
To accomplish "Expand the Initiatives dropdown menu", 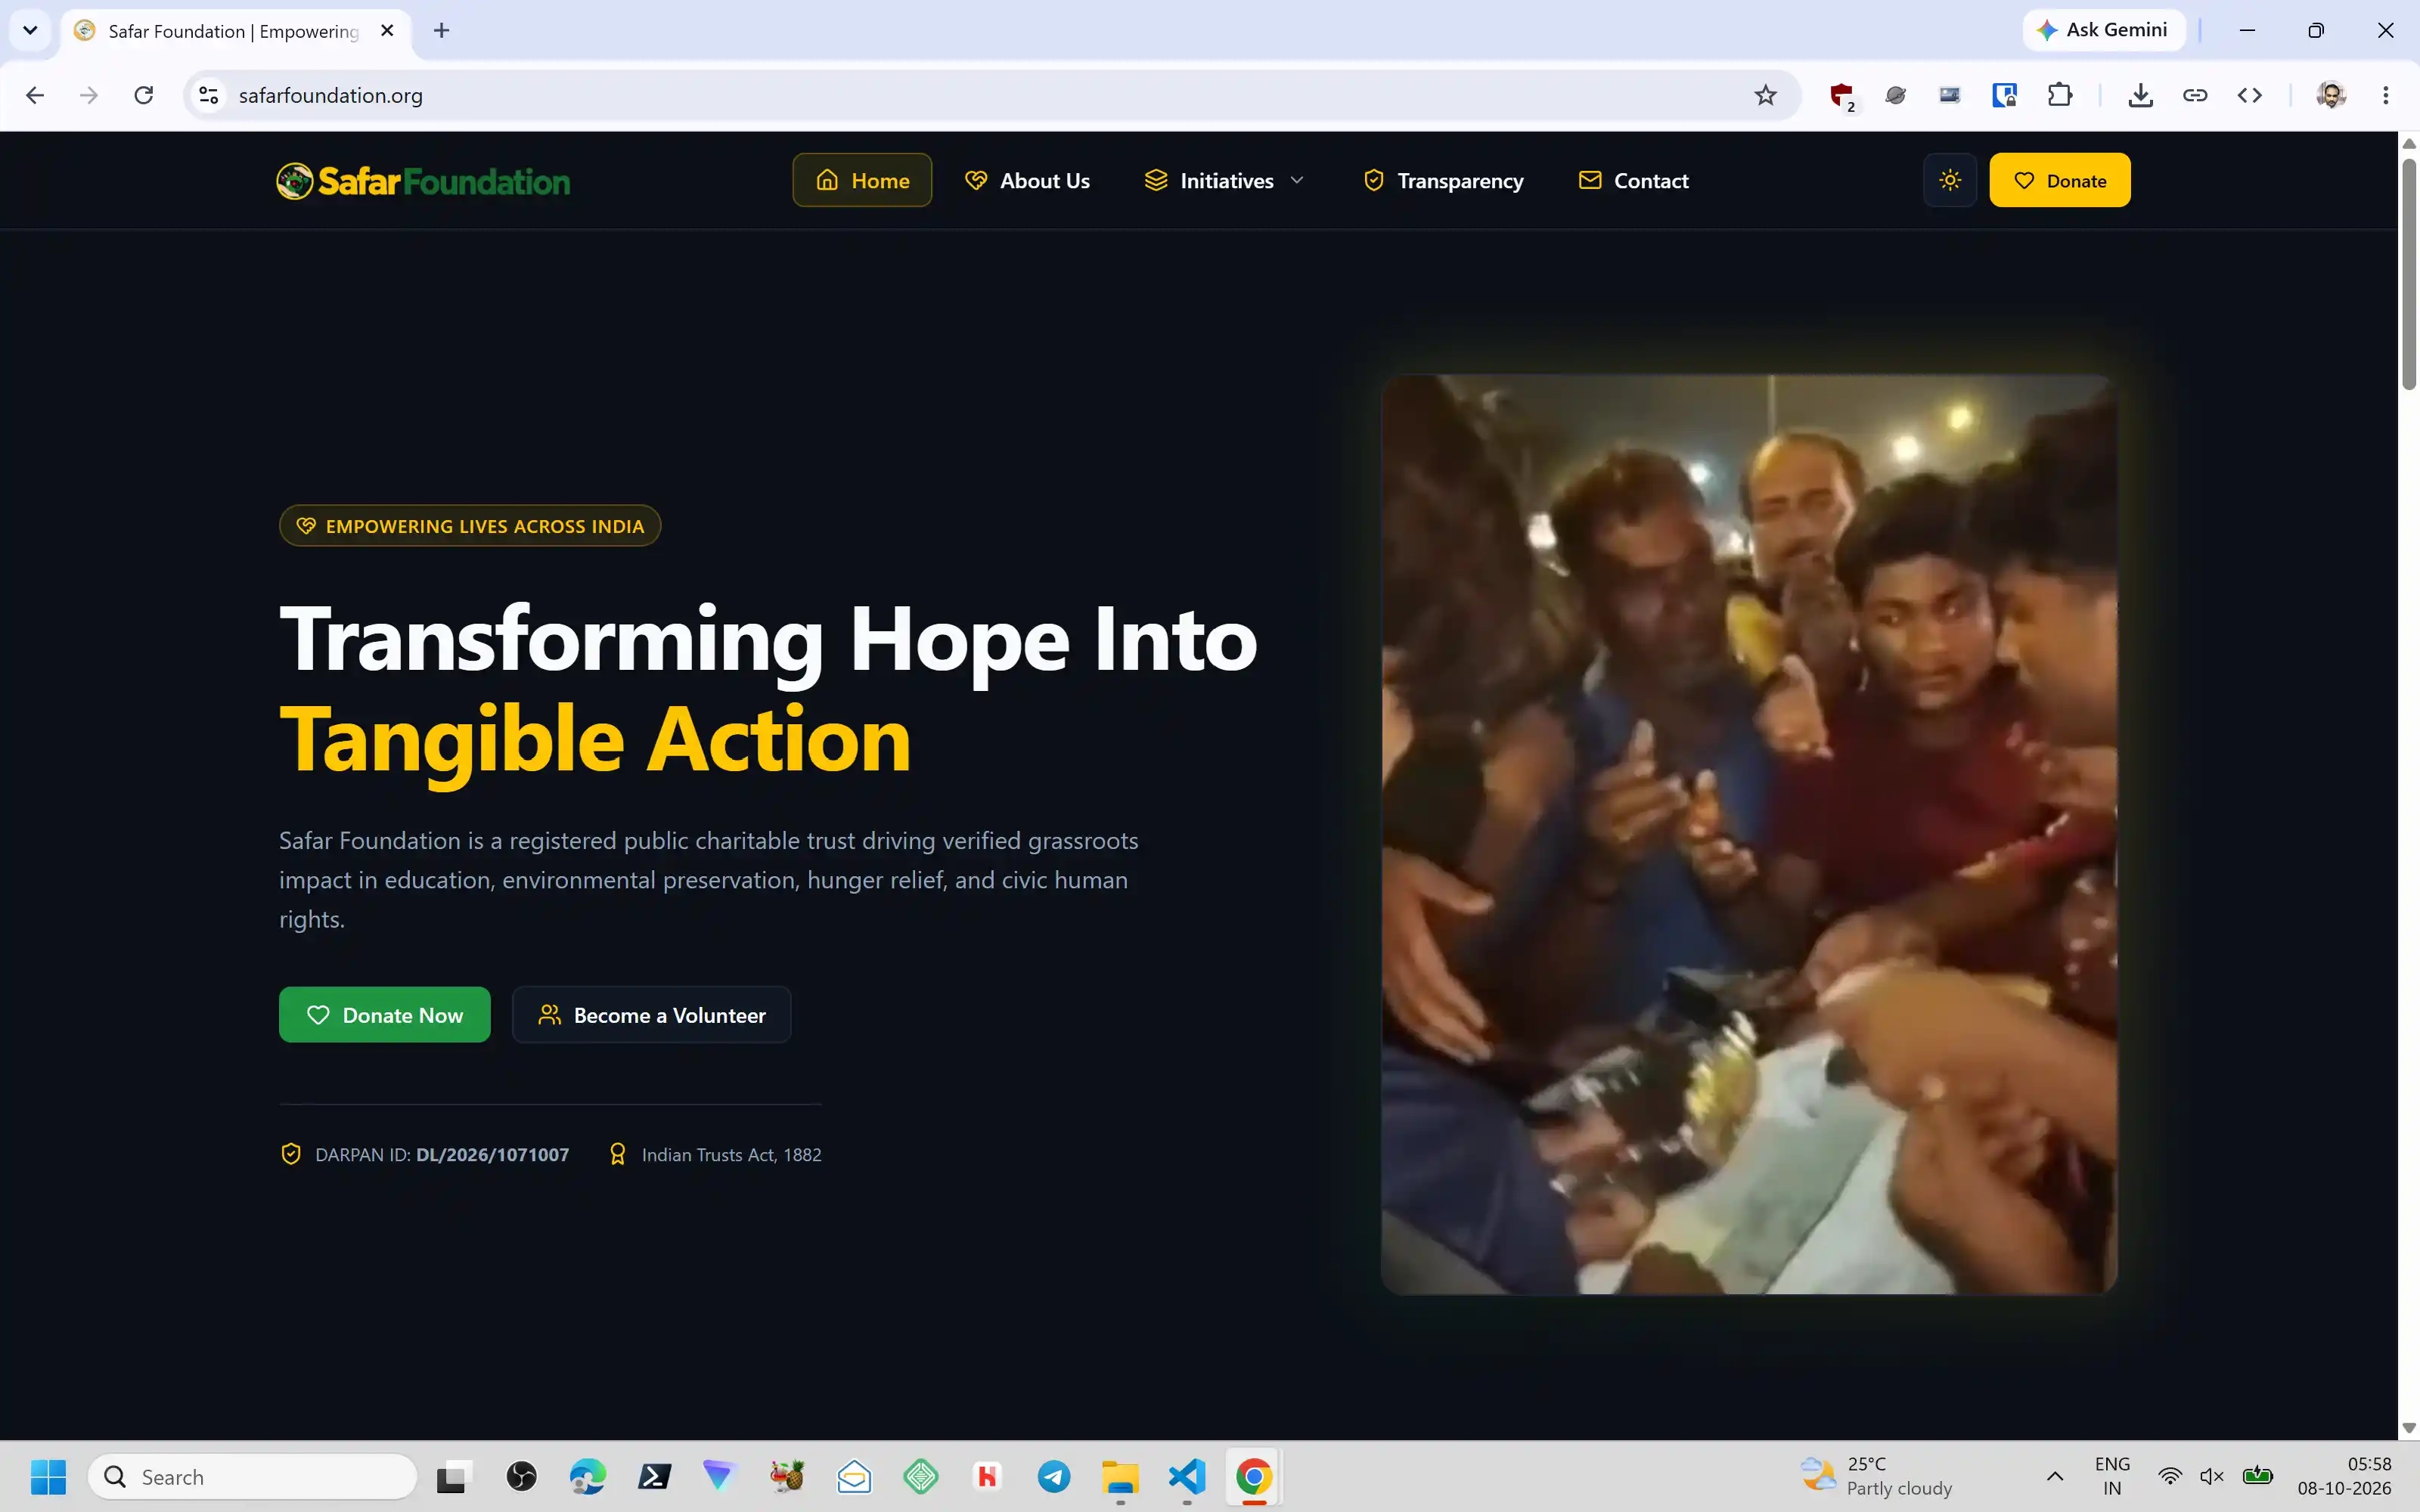I will pos(1225,180).
